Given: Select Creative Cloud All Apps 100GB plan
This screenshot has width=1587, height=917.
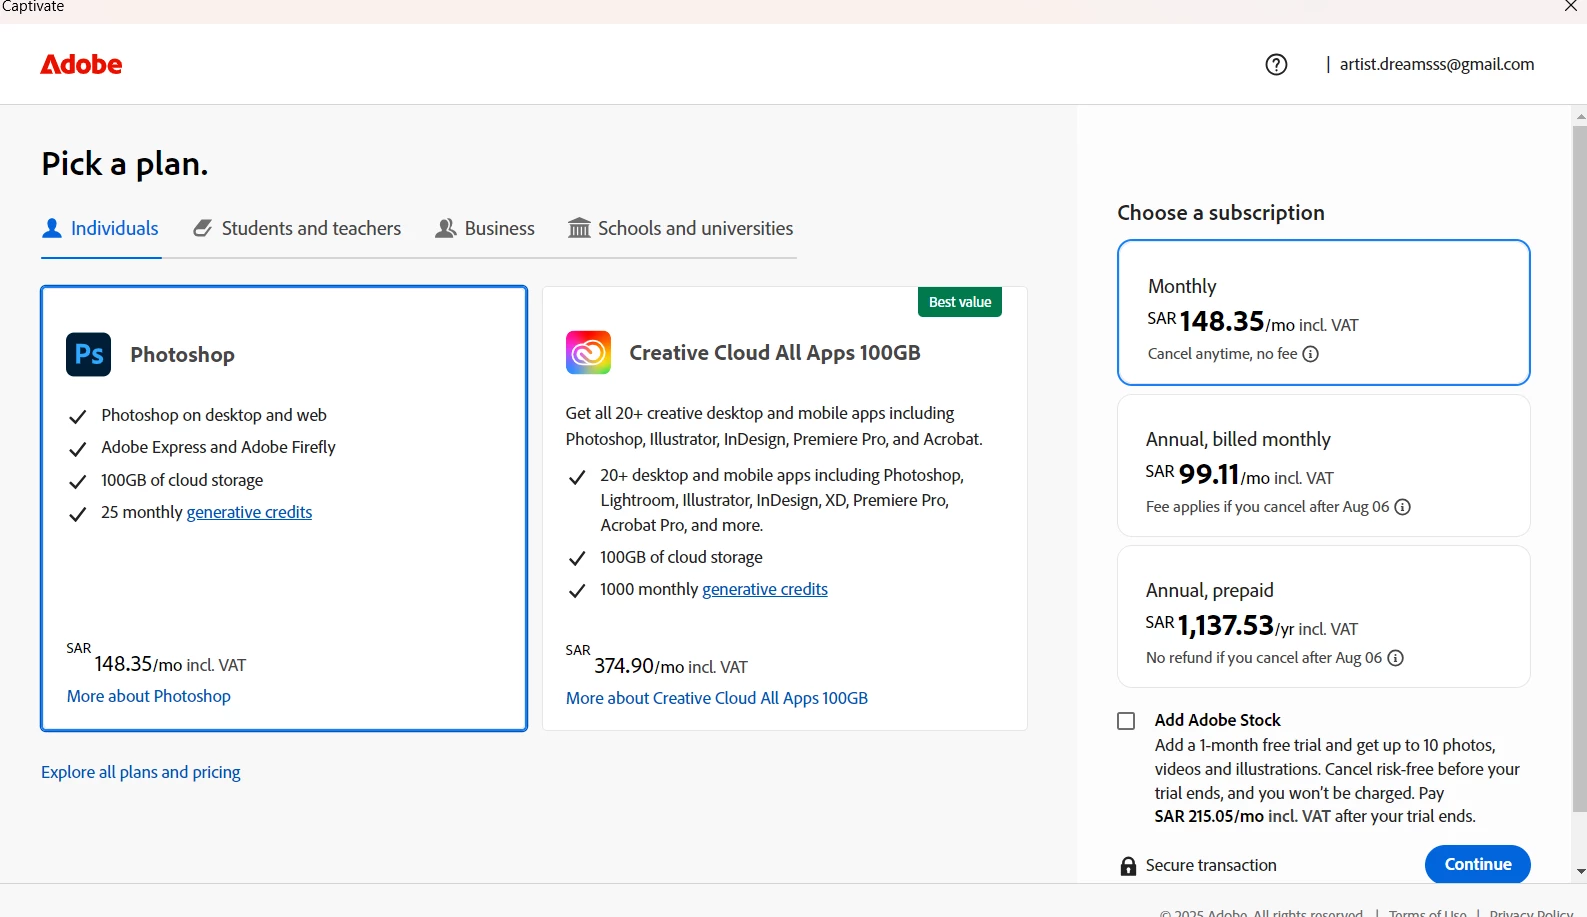Looking at the screenshot, I should pyautogui.click(x=785, y=508).
